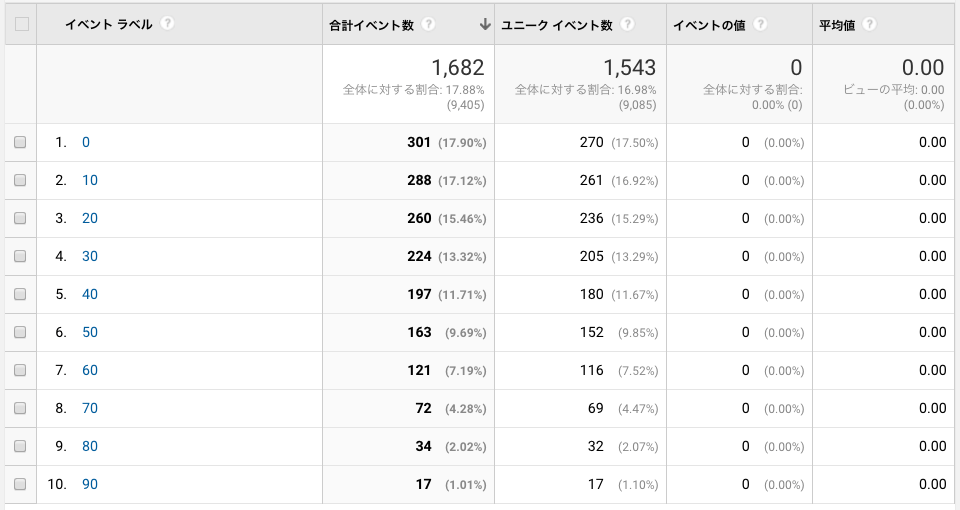Click help icon next to イベント ラベル
960x510 pixels.
(167, 23)
